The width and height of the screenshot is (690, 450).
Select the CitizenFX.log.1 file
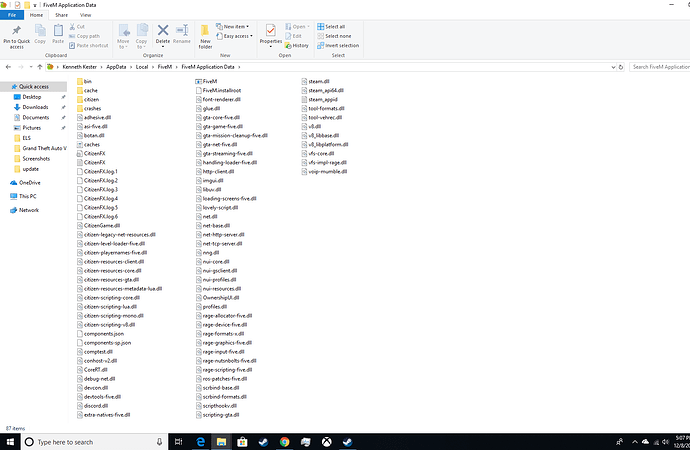coord(97,172)
